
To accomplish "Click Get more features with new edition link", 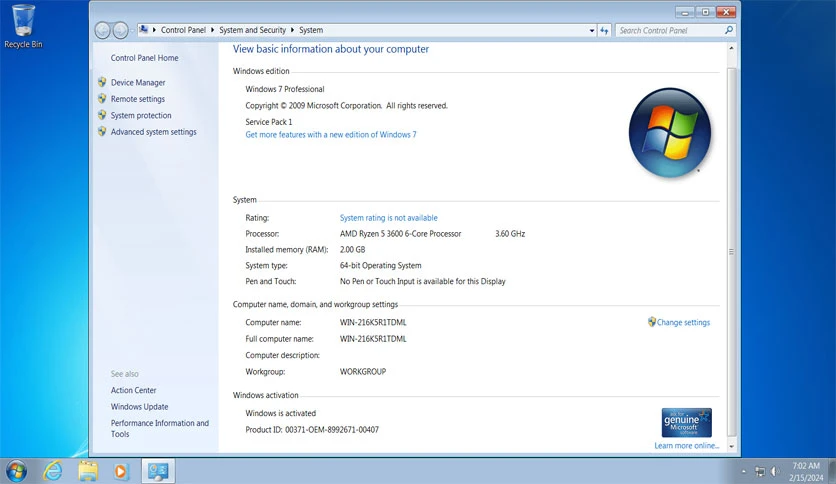I will [x=331, y=135].
